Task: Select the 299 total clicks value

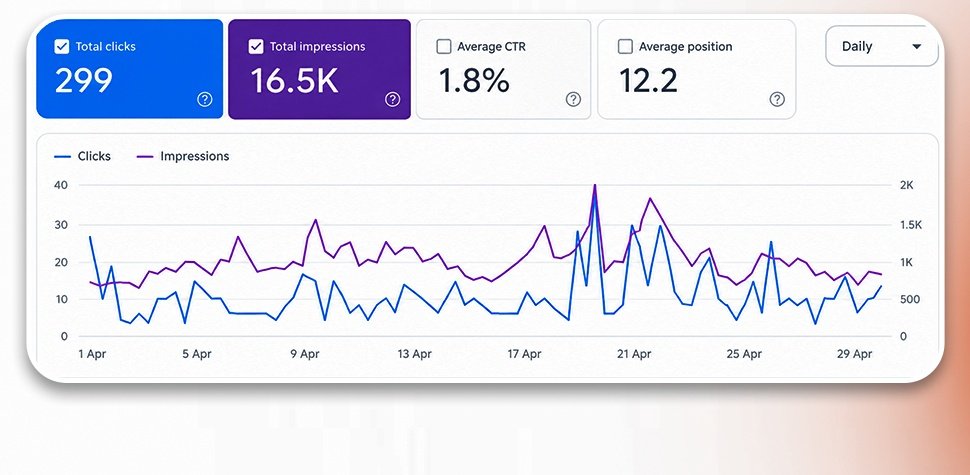Action: (84, 80)
